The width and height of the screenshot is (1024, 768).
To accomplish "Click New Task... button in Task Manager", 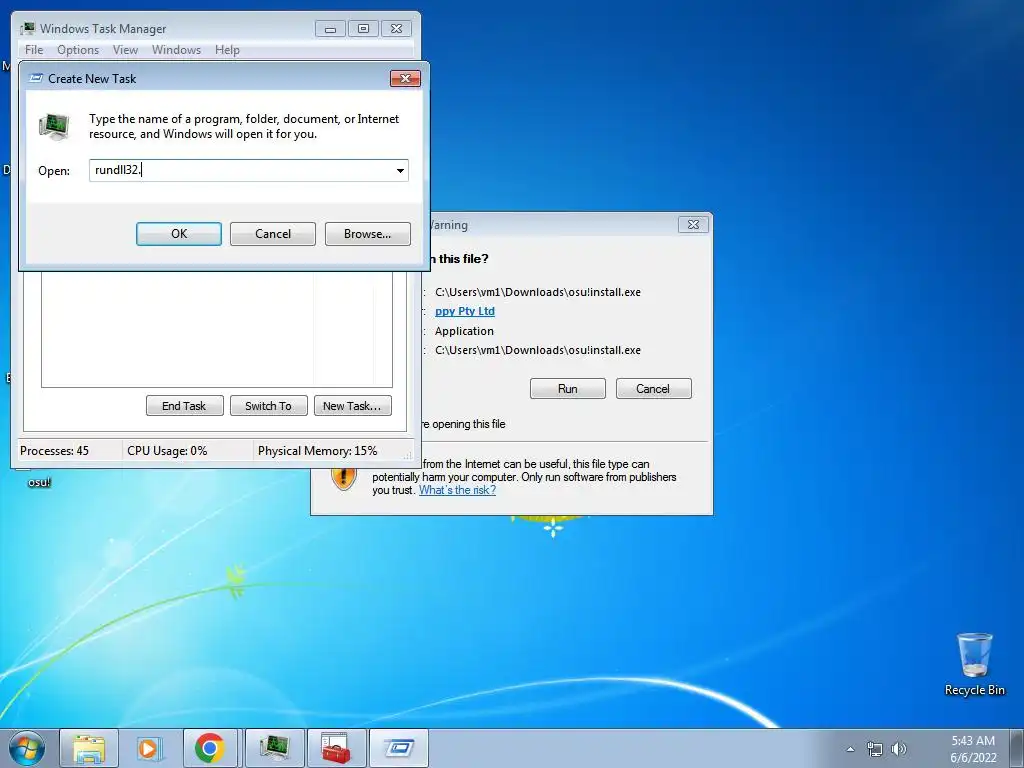I will (352, 406).
